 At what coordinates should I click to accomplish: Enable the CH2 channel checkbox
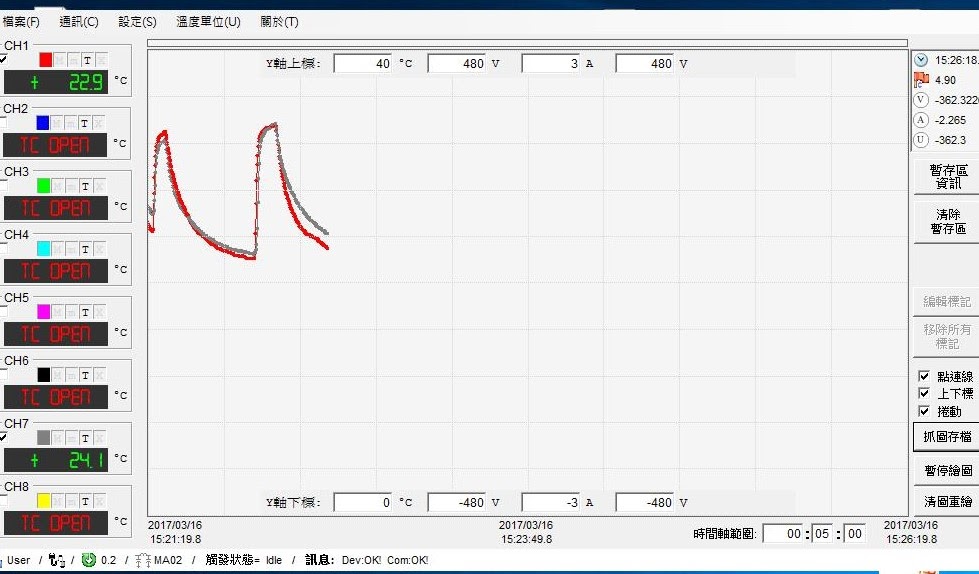coord(3,122)
